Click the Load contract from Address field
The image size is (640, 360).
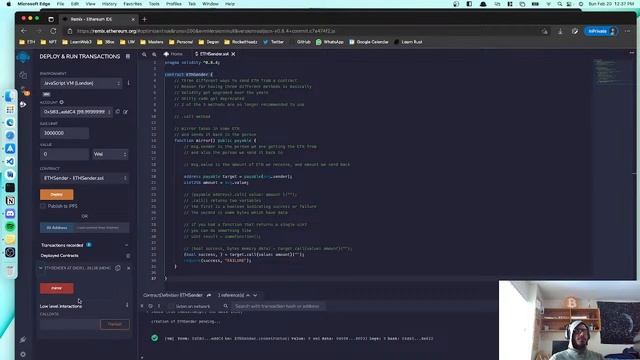point(102,228)
